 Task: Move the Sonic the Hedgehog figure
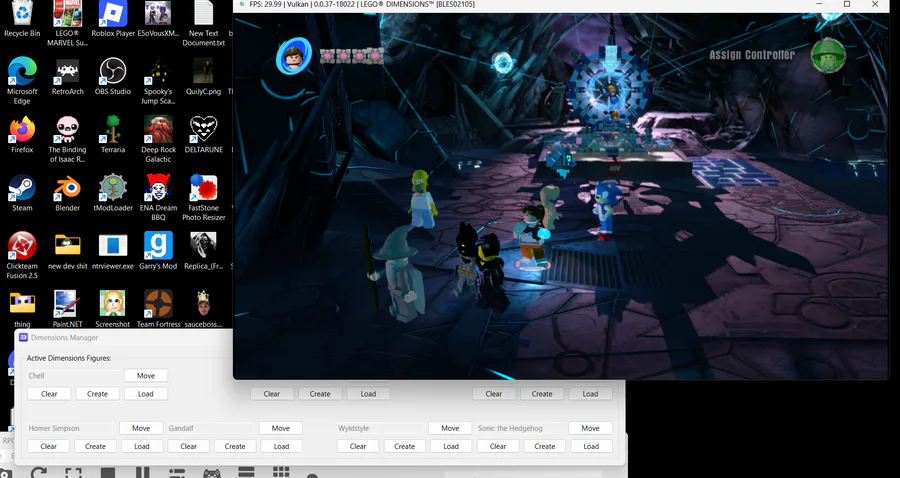590,428
